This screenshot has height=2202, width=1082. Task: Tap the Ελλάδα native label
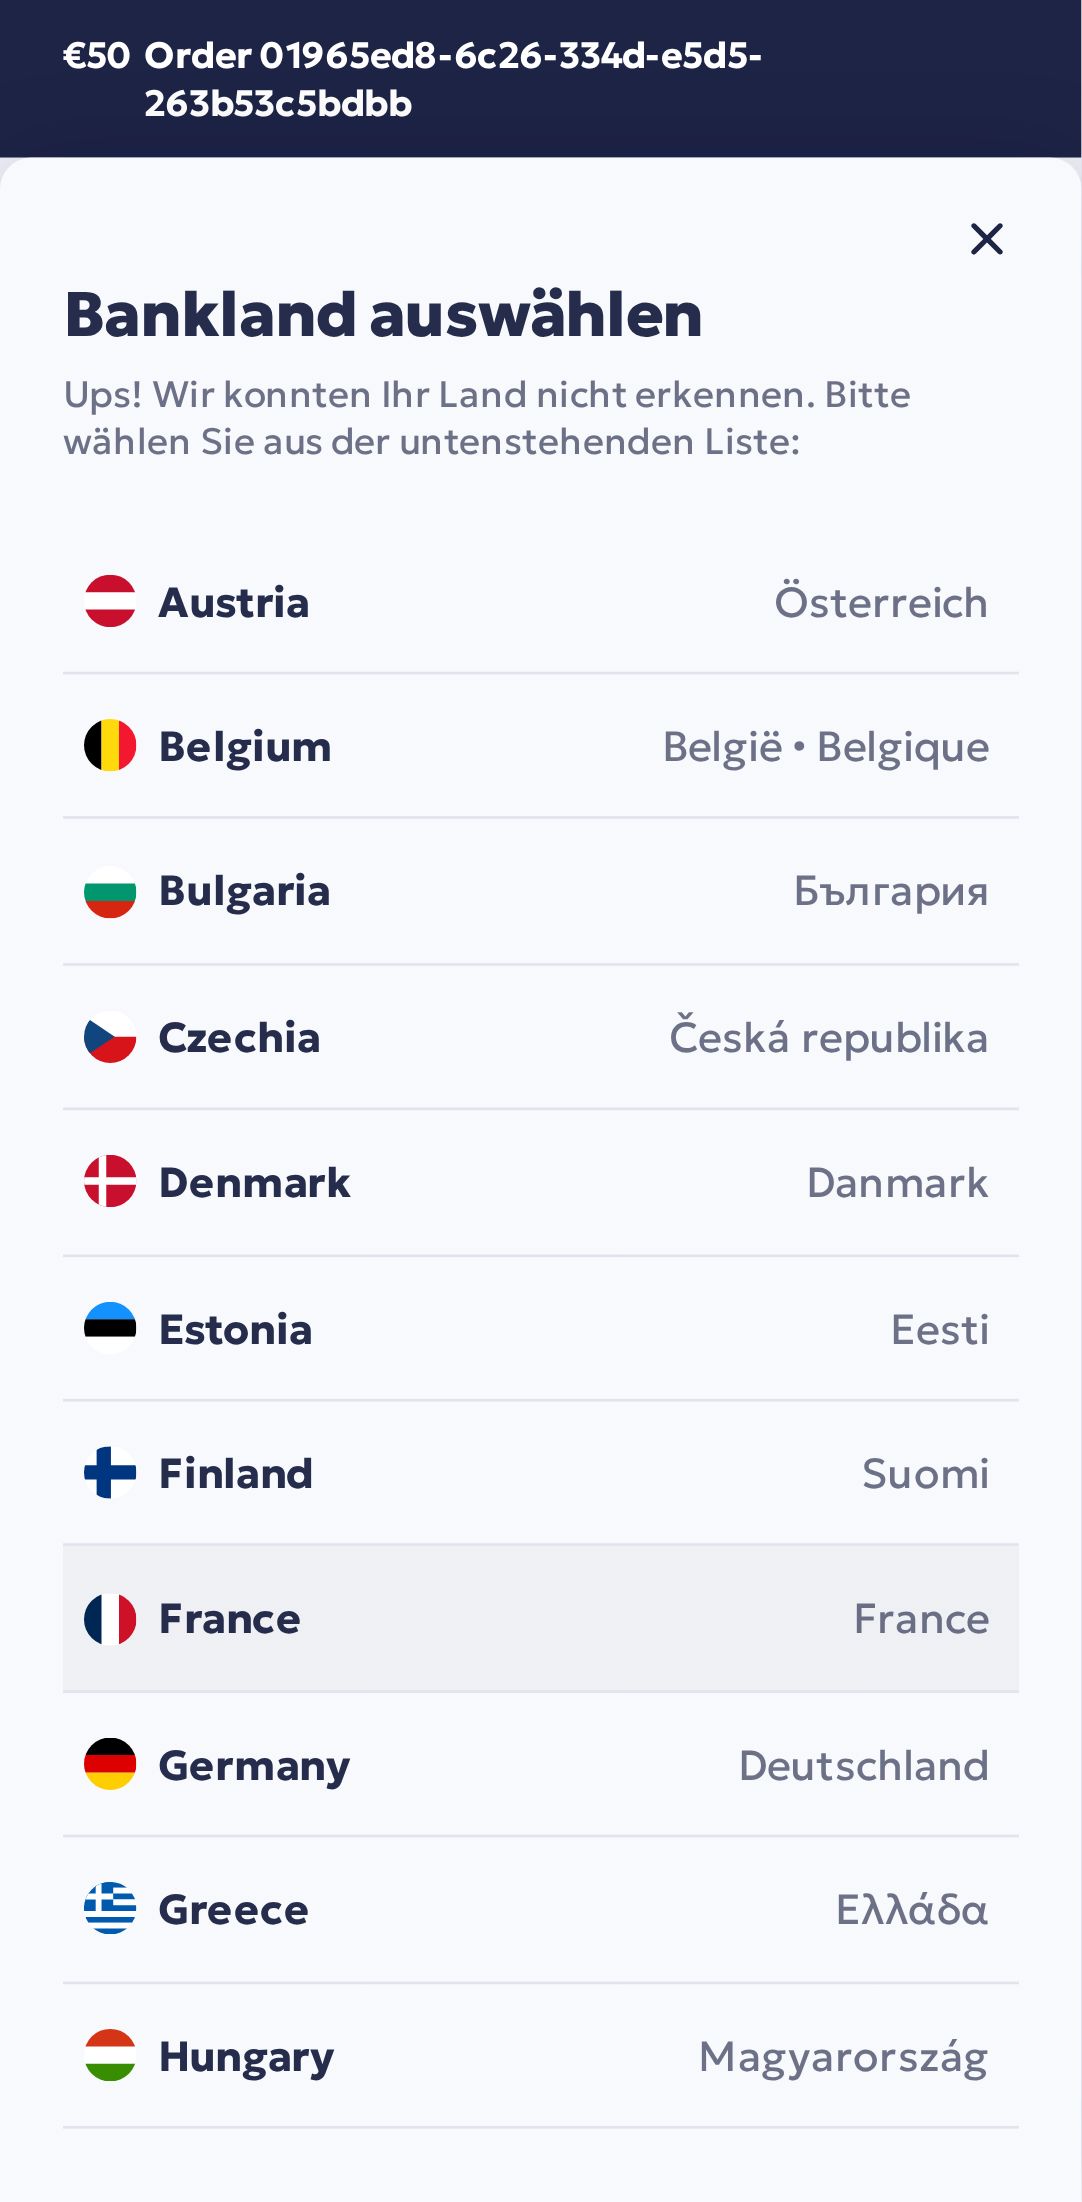(911, 1910)
